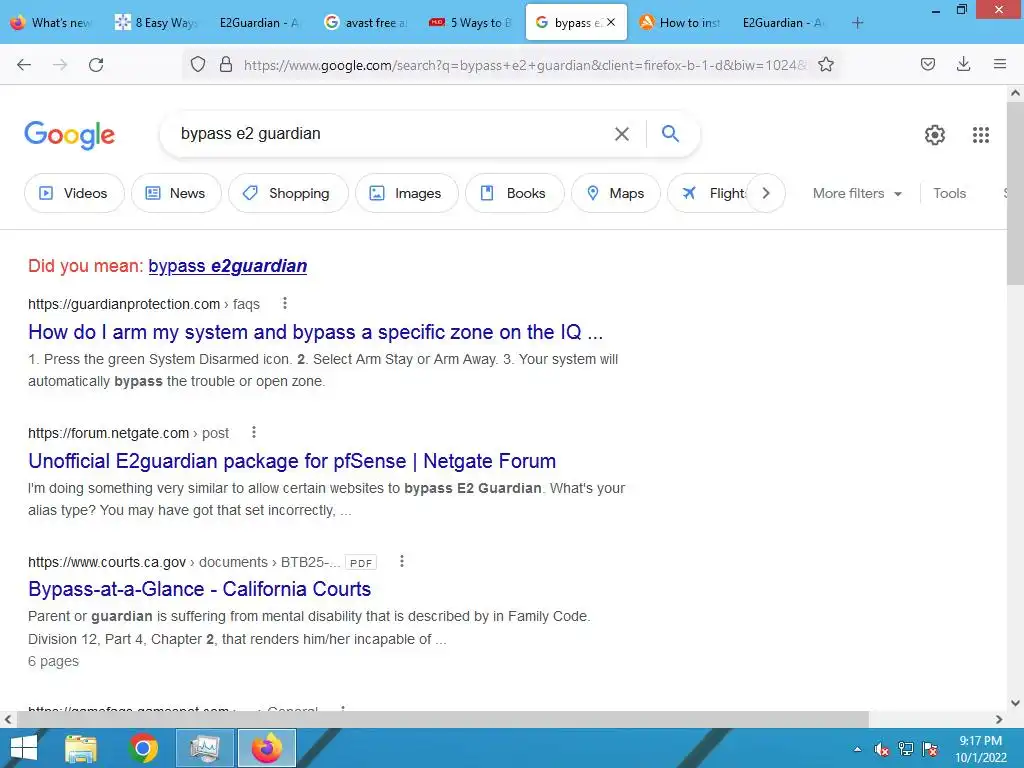
Task: Submit search with magnifier icon
Action: click(x=670, y=134)
